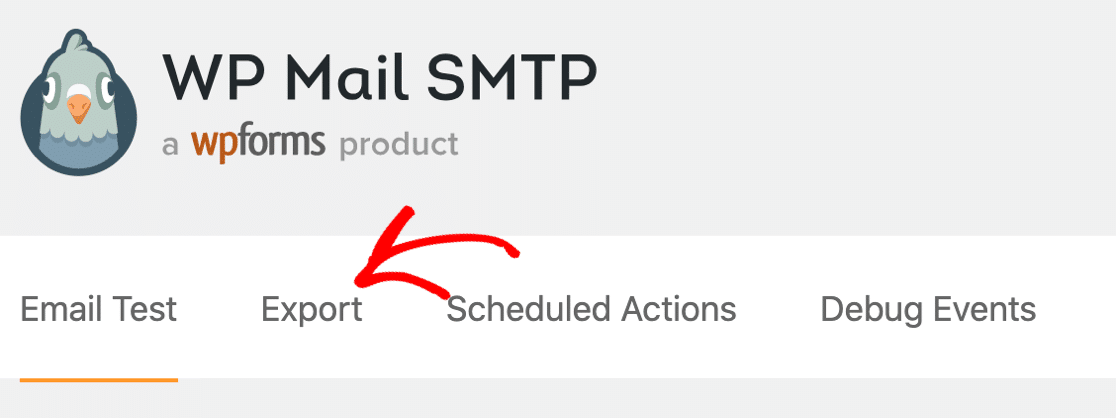This screenshot has width=1116, height=418.
Task: Click the word "Actions" in the tab bar
Action: pos(678,310)
